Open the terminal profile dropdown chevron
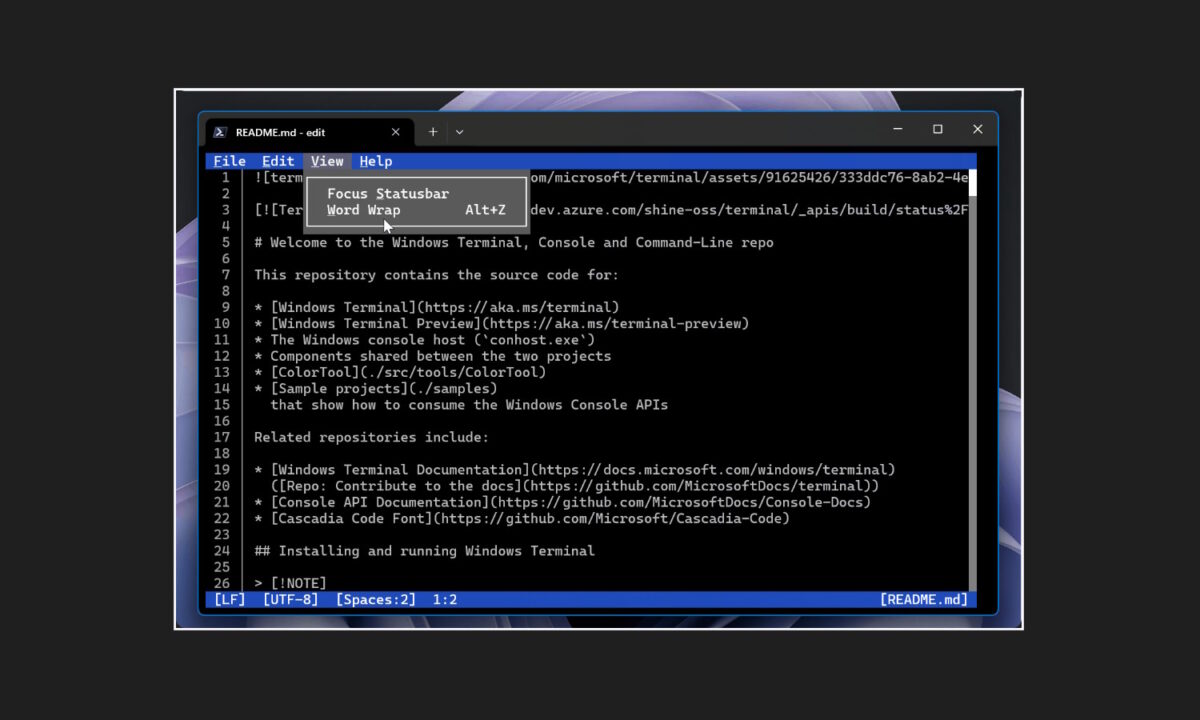The height and width of the screenshot is (720, 1200). (459, 131)
